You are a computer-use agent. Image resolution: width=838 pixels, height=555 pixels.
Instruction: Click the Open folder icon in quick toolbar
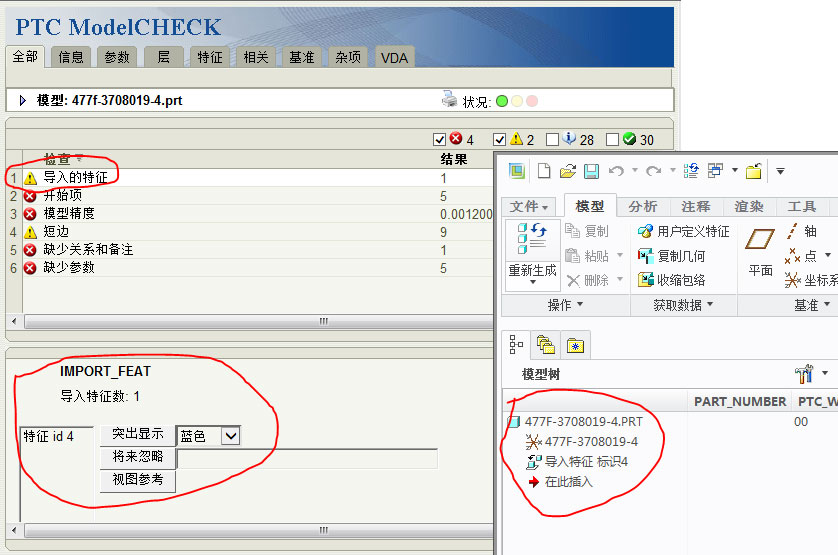click(x=567, y=171)
